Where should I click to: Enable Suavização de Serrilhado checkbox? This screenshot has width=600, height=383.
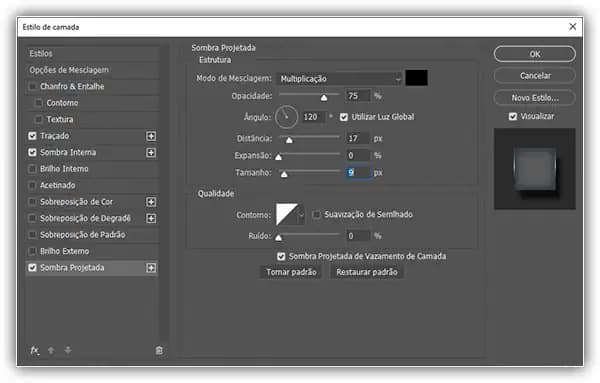pos(316,214)
